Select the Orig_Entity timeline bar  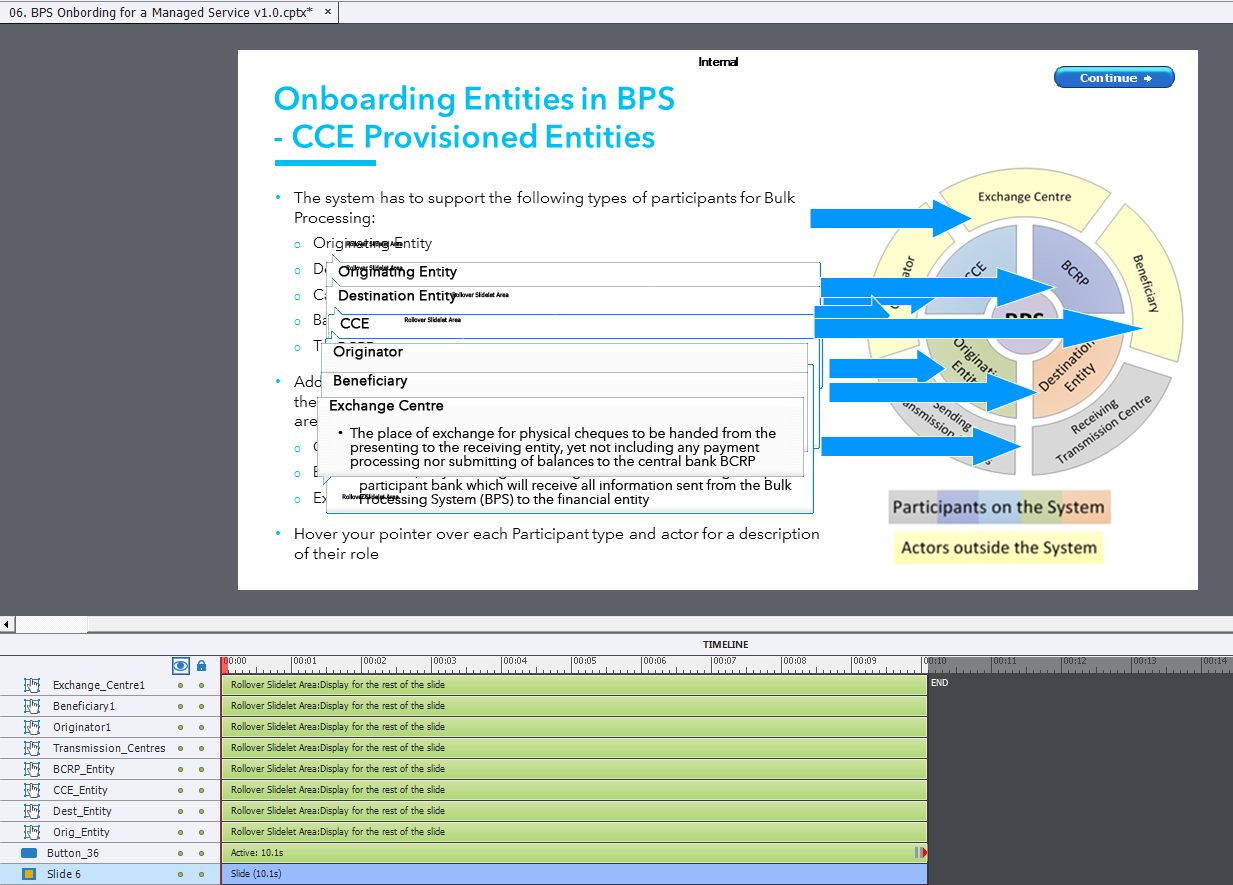(x=573, y=832)
